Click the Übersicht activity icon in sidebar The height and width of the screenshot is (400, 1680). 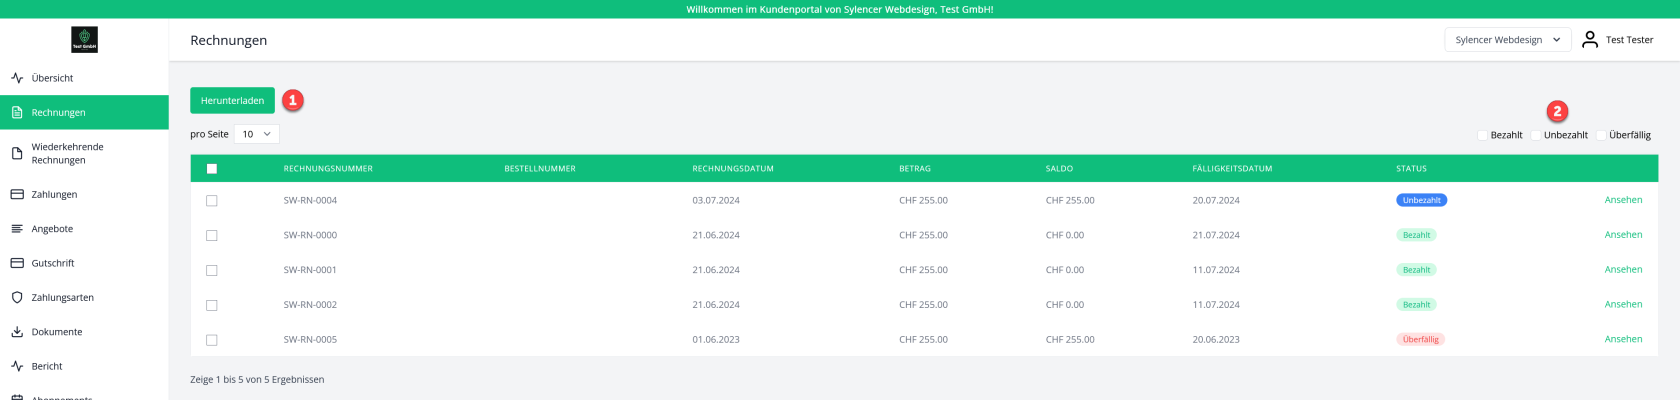(x=17, y=78)
